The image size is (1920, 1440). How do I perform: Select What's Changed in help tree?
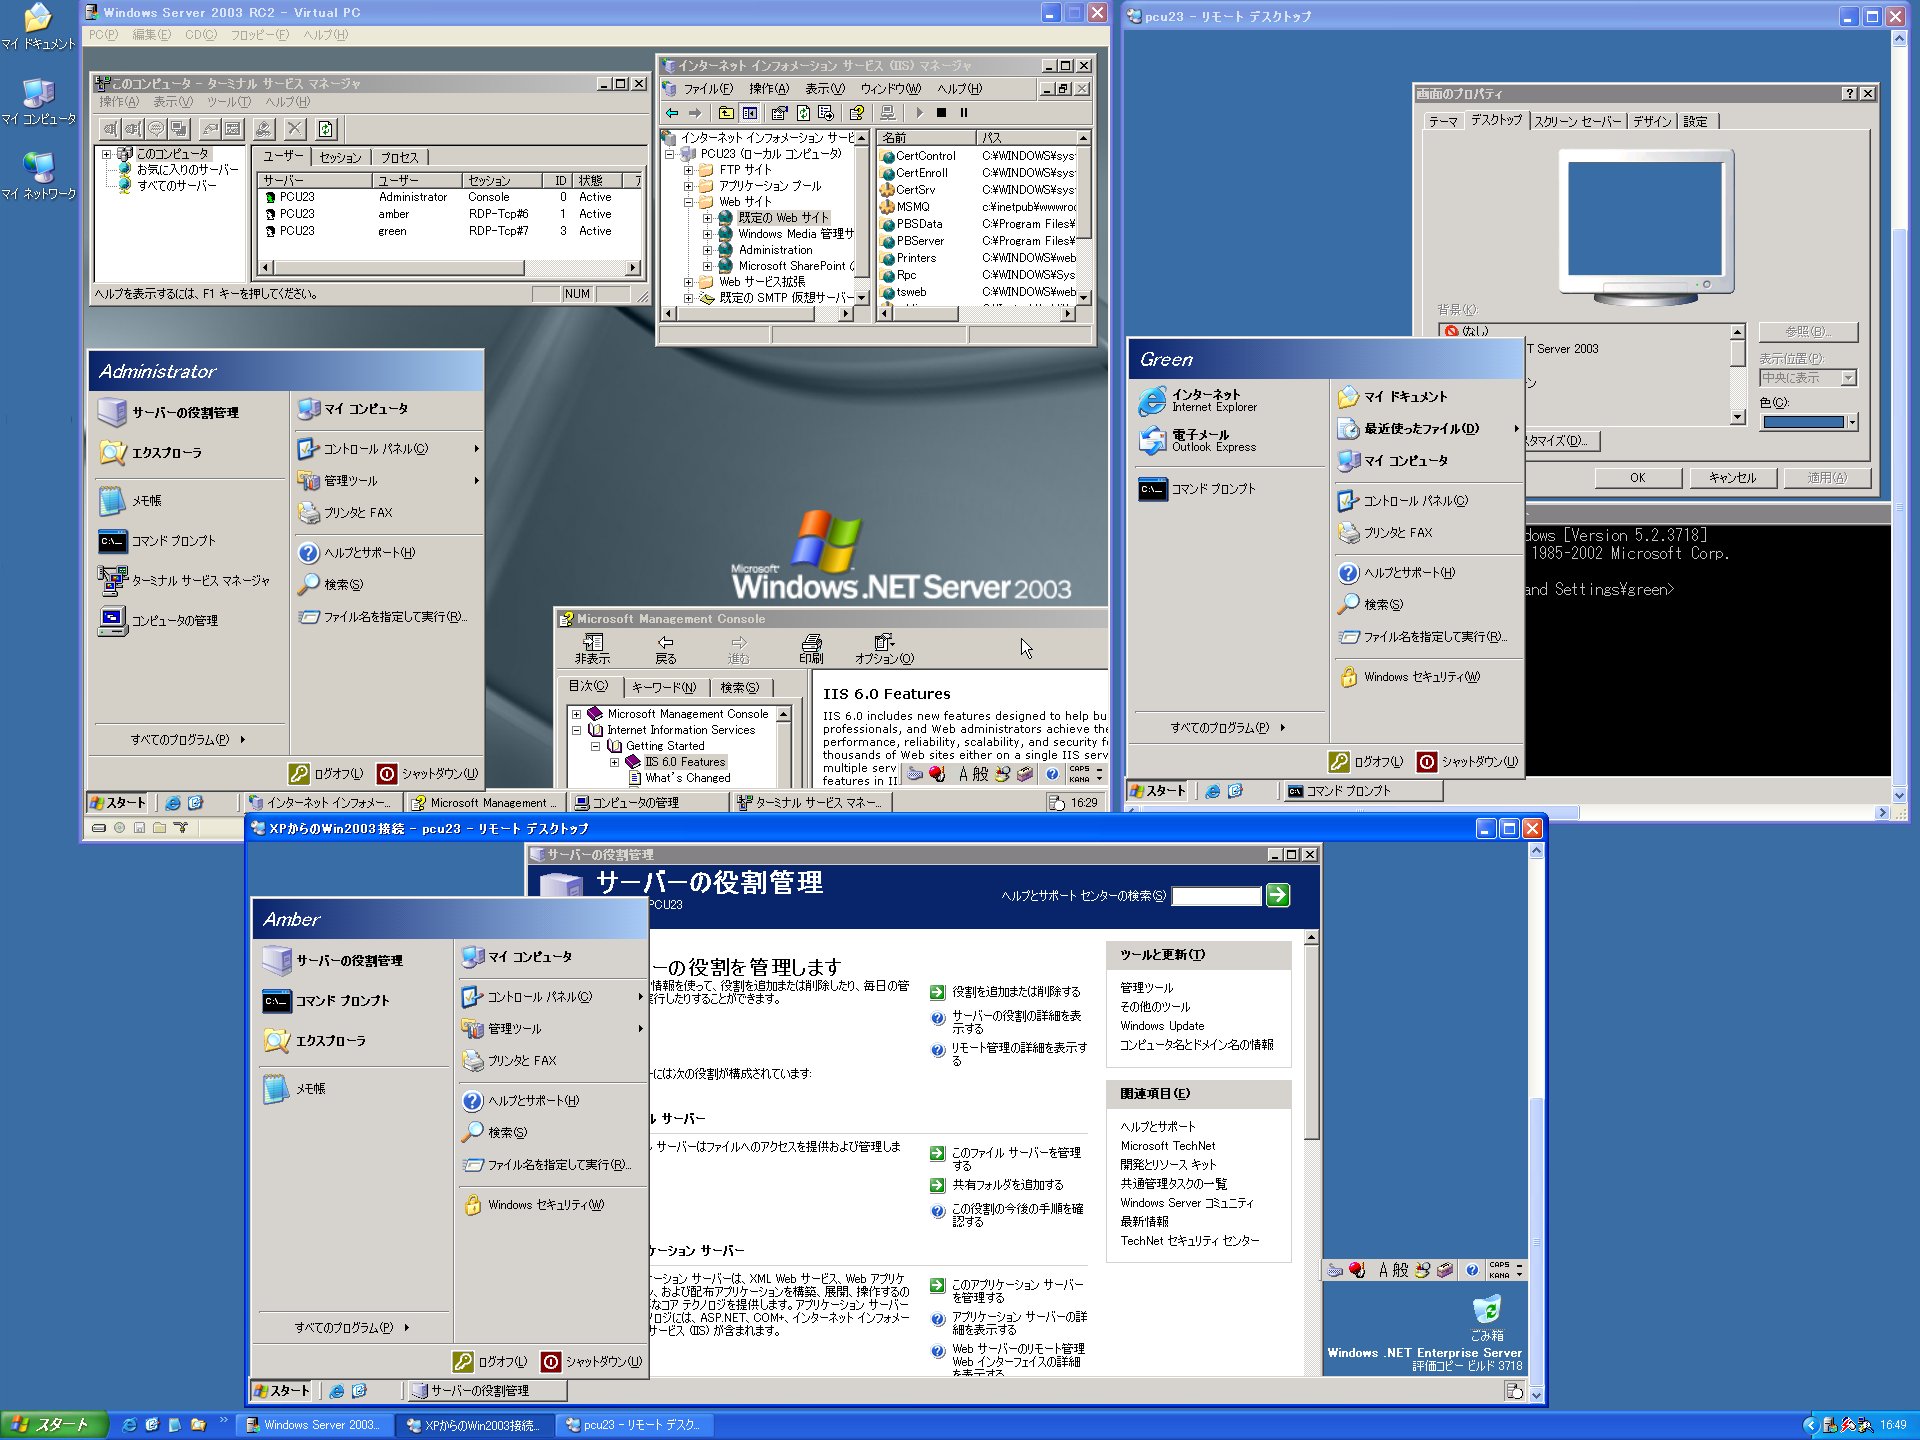(x=688, y=778)
